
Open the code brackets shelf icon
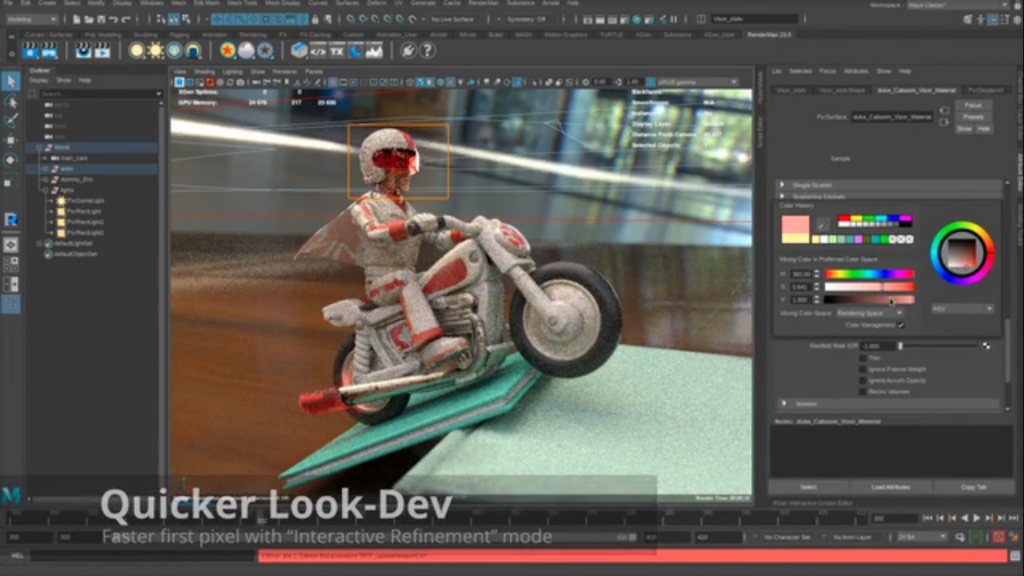(318, 50)
